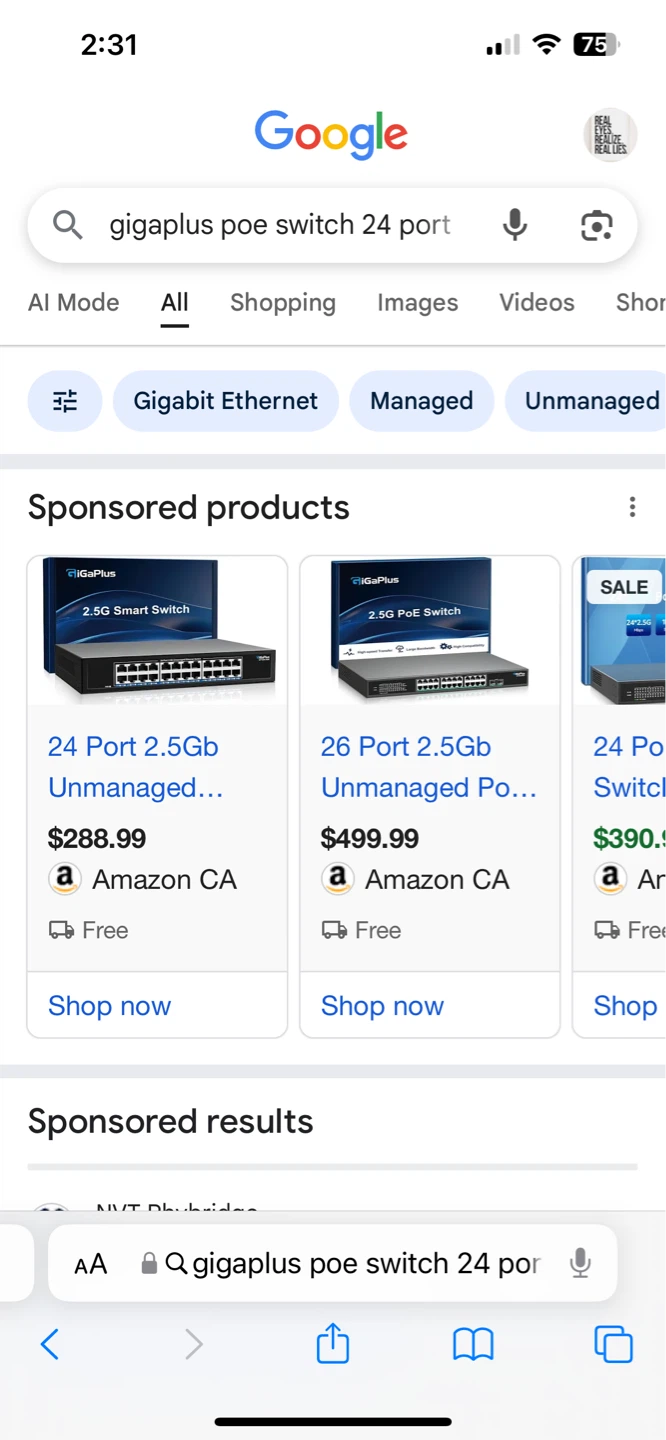Toggle the Managed filter chip
666x1440 pixels.
click(x=421, y=401)
